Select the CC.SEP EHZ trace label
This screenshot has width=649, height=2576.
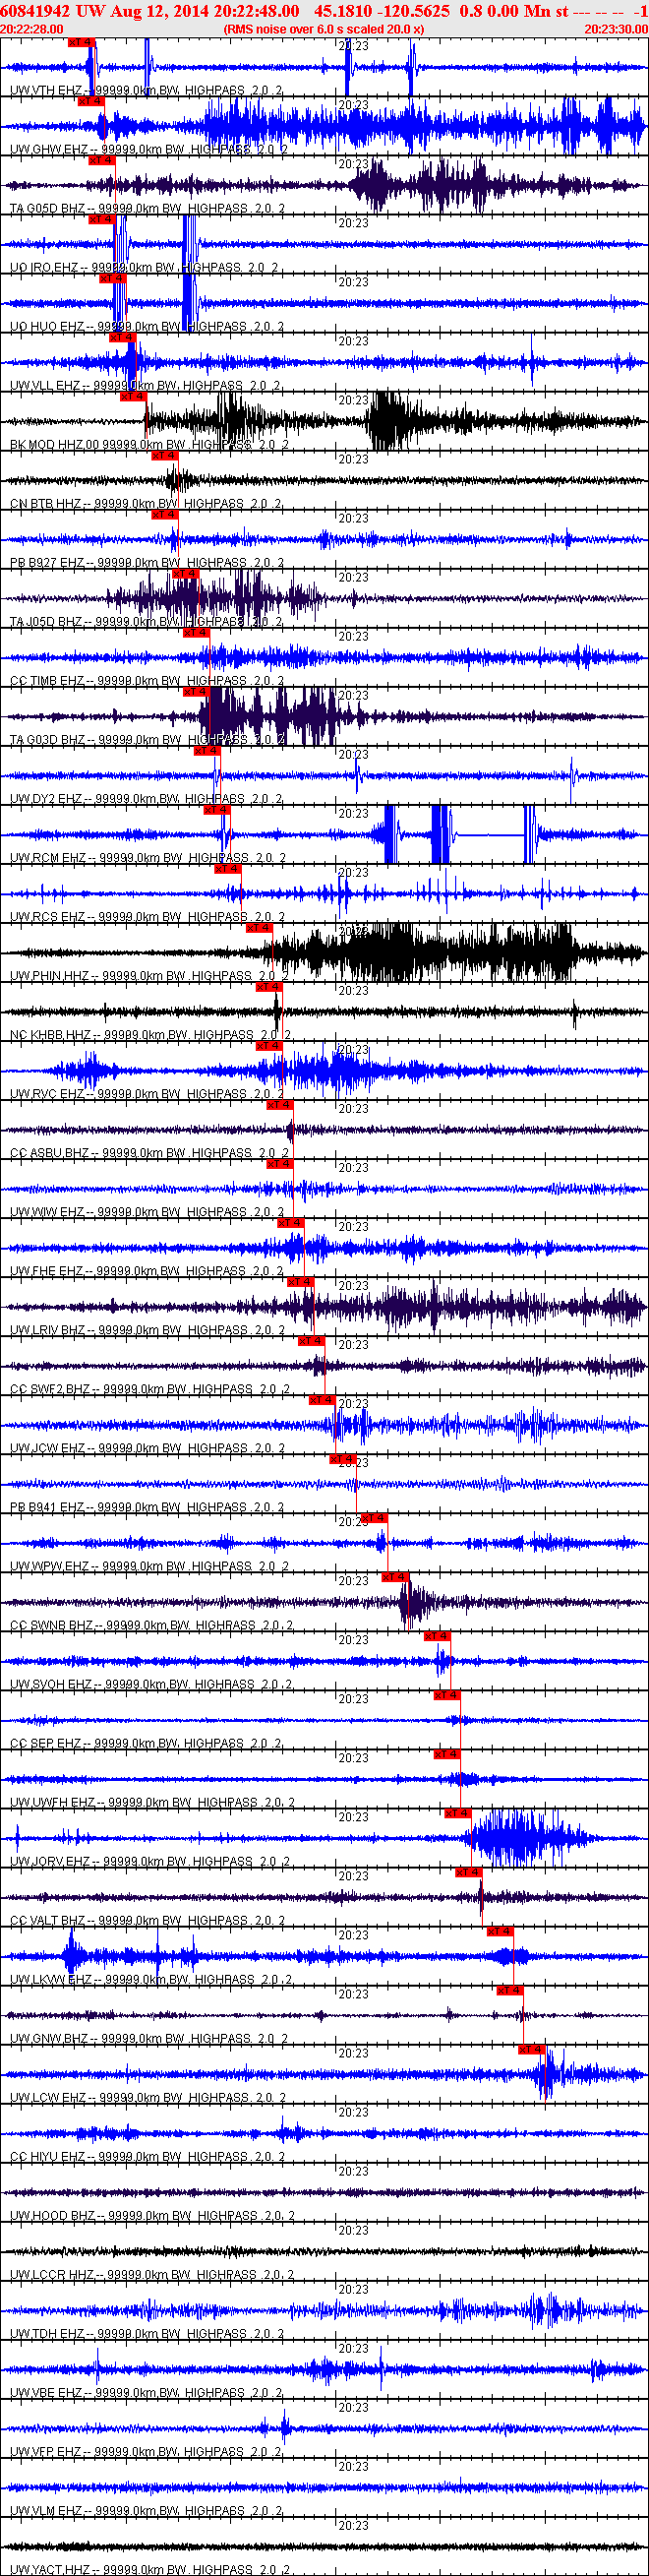(146, 1743)
